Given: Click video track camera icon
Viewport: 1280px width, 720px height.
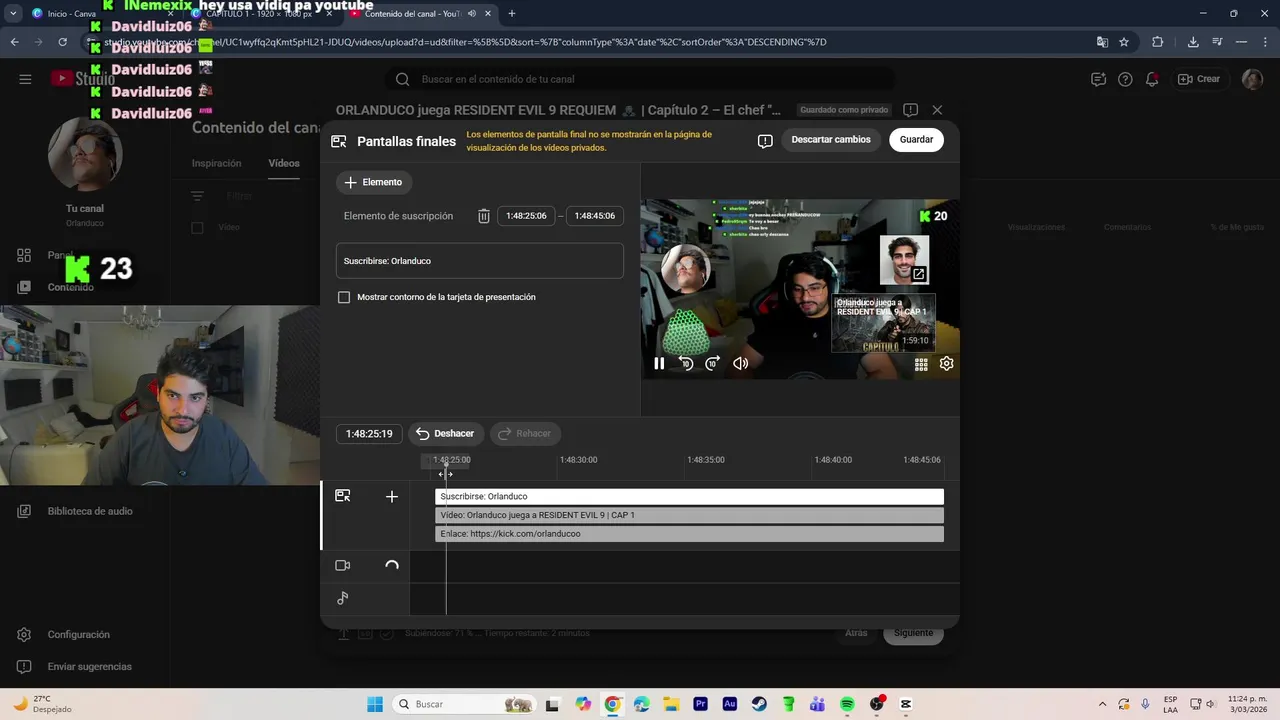Looking at the screenshot, I should tap(343, 565).
